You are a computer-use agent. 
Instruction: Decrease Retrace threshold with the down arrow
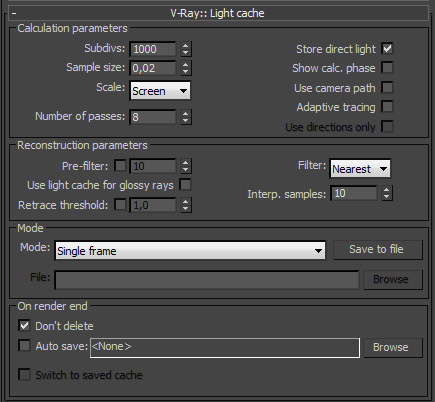186,209
